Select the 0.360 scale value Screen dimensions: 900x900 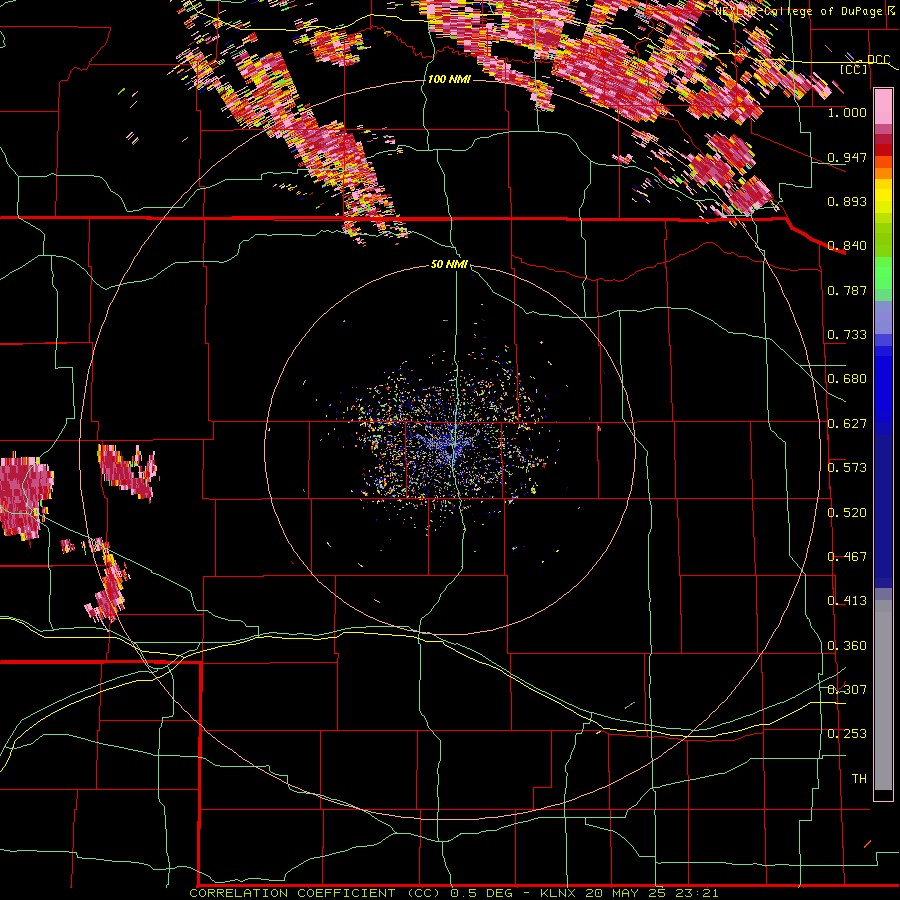pyautogui.click(x=847, y=646)
